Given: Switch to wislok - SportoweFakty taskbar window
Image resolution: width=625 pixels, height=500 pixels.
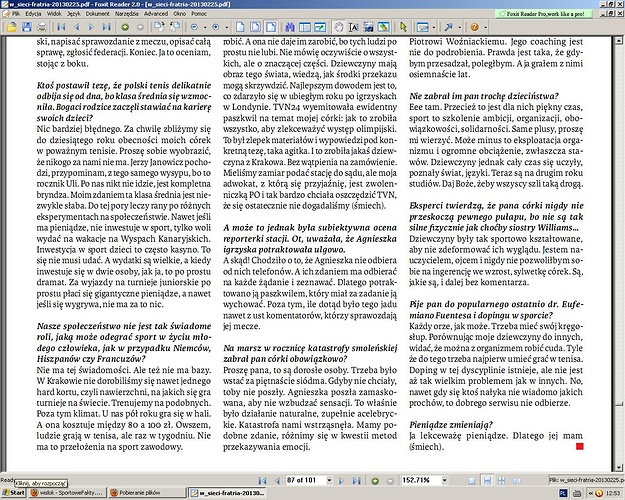Looking at the screenshot, I should pos(67,493).
